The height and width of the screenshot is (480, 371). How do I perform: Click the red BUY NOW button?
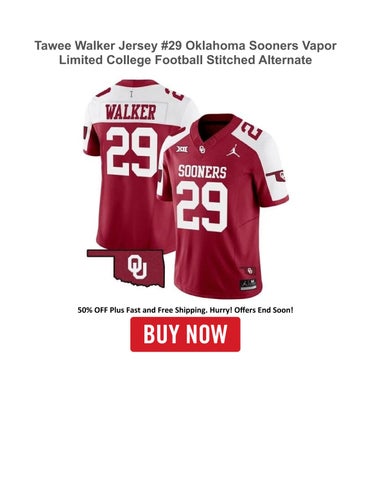tap(185, 334)
